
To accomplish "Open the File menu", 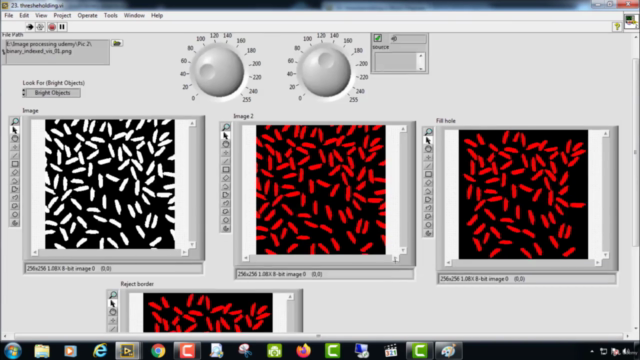I will tap(9, 16).
